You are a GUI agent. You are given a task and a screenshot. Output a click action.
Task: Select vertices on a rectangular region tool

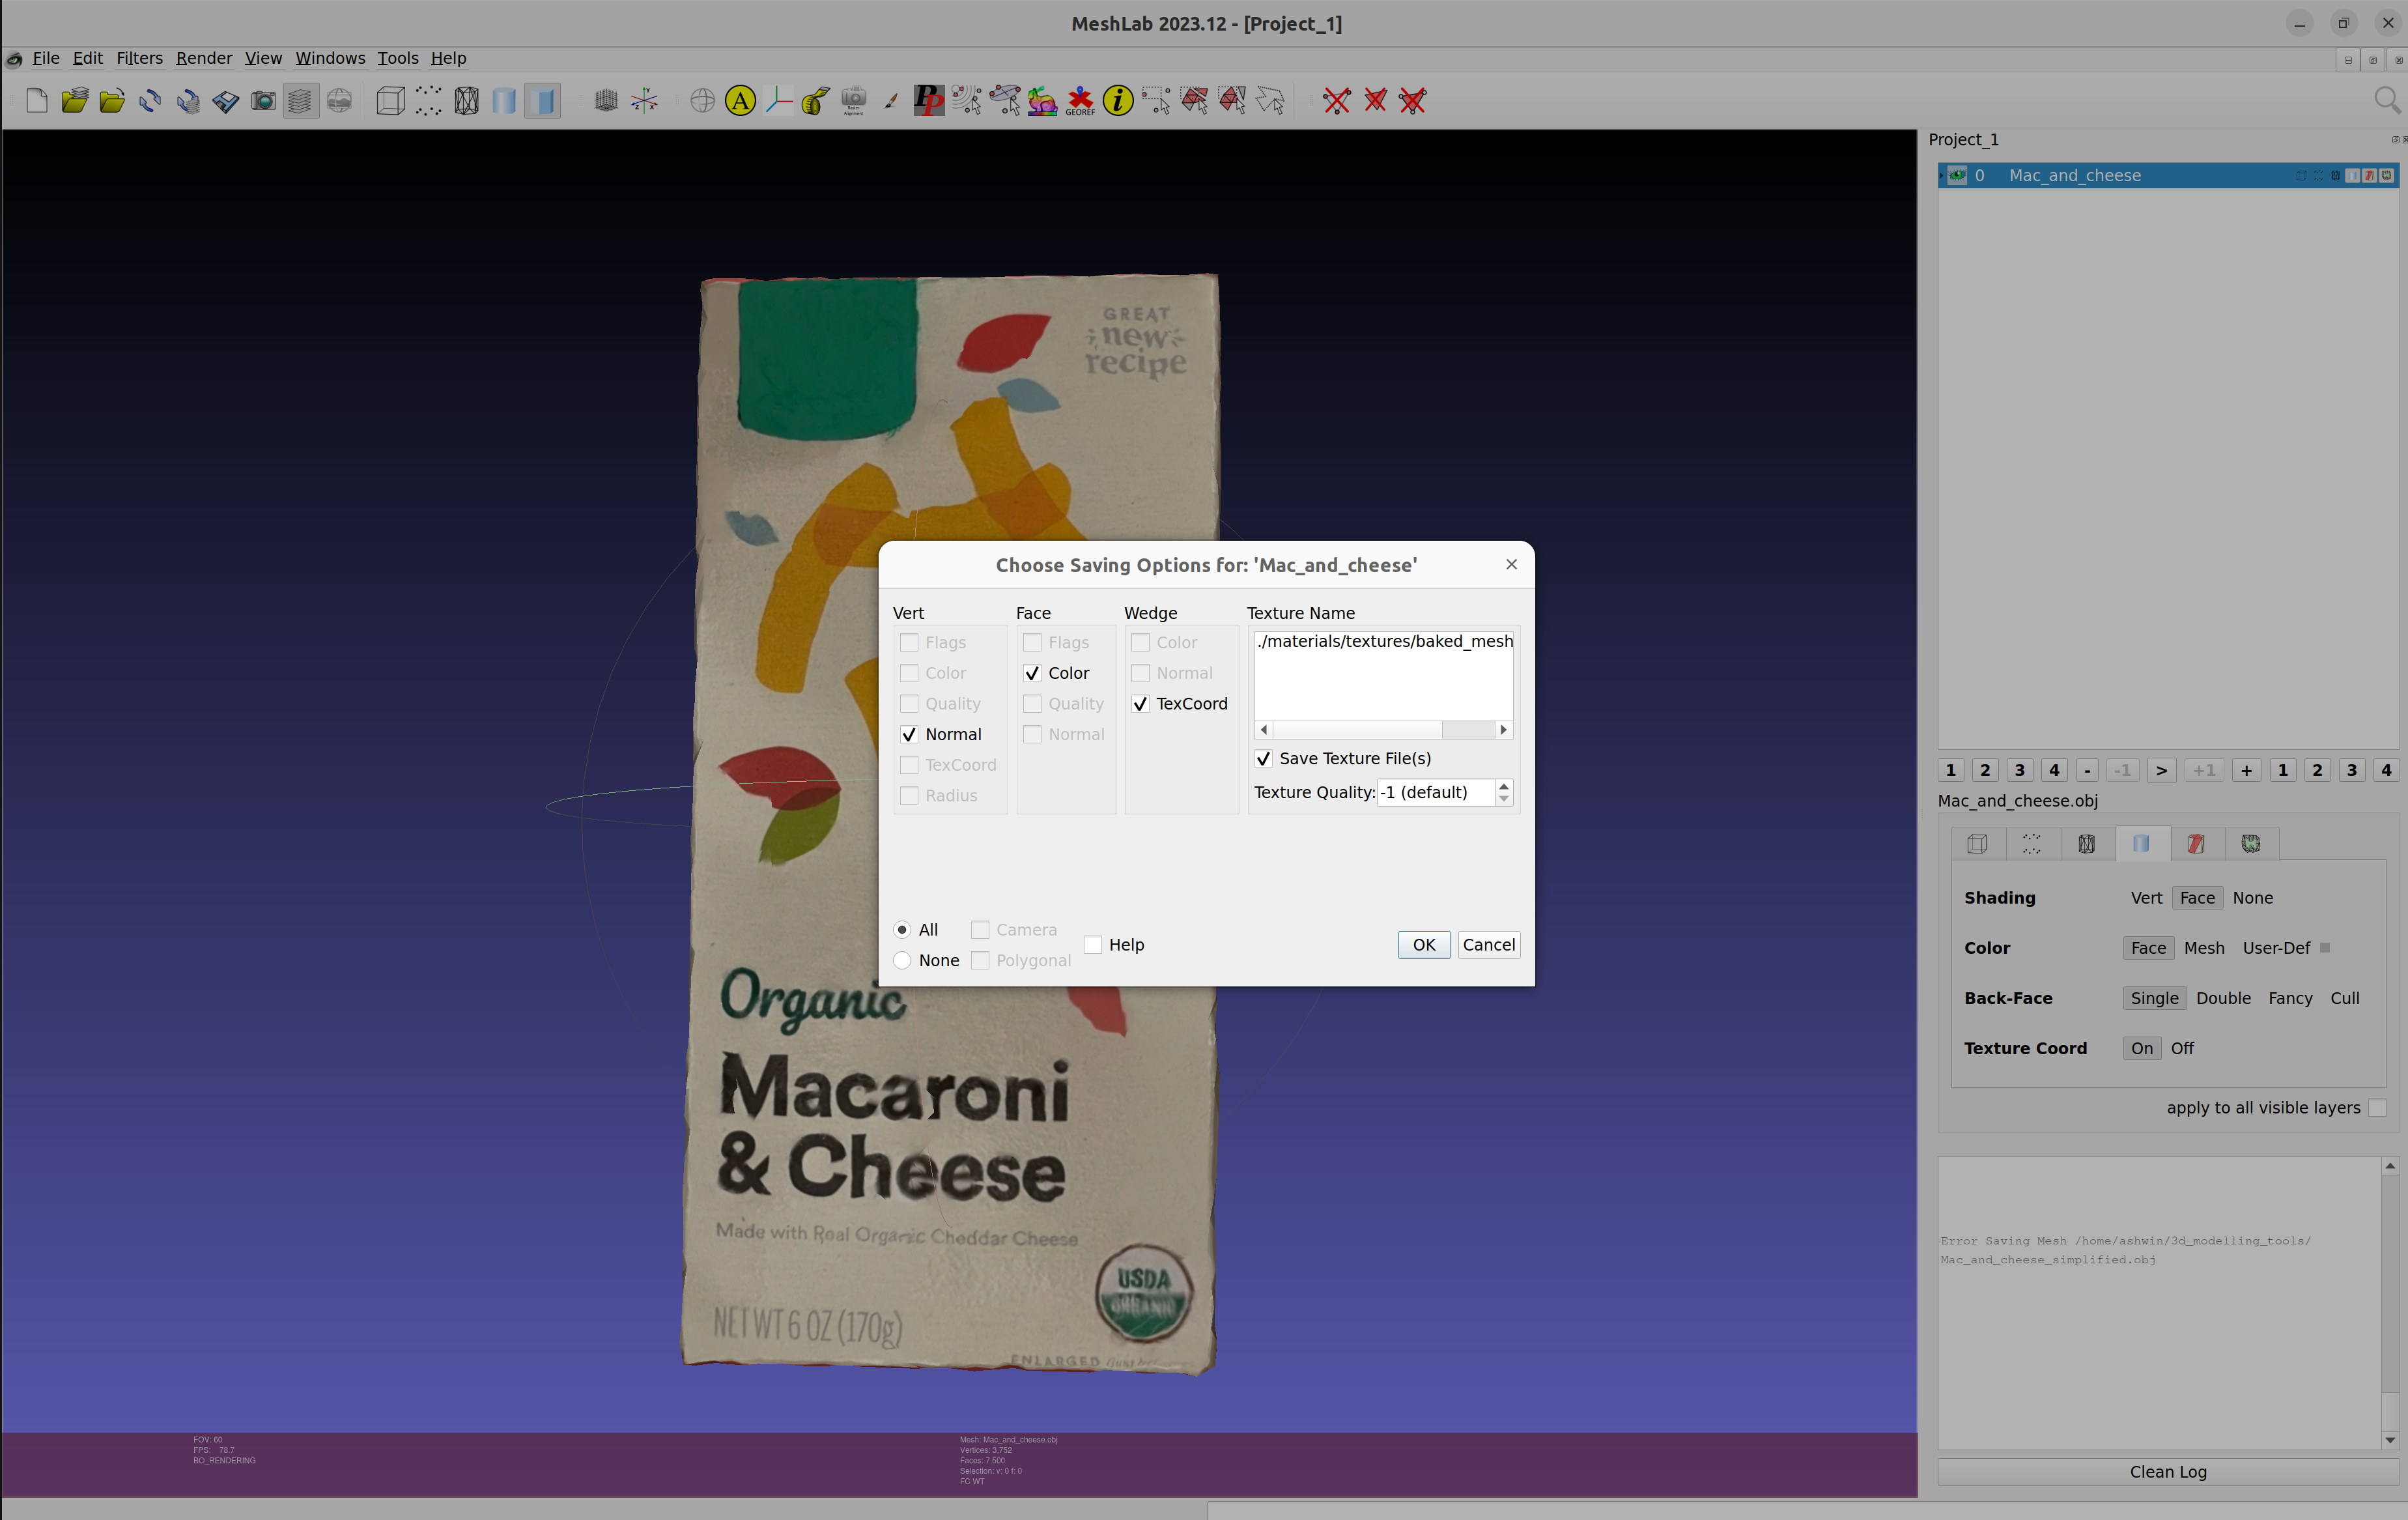(1155, 100)
